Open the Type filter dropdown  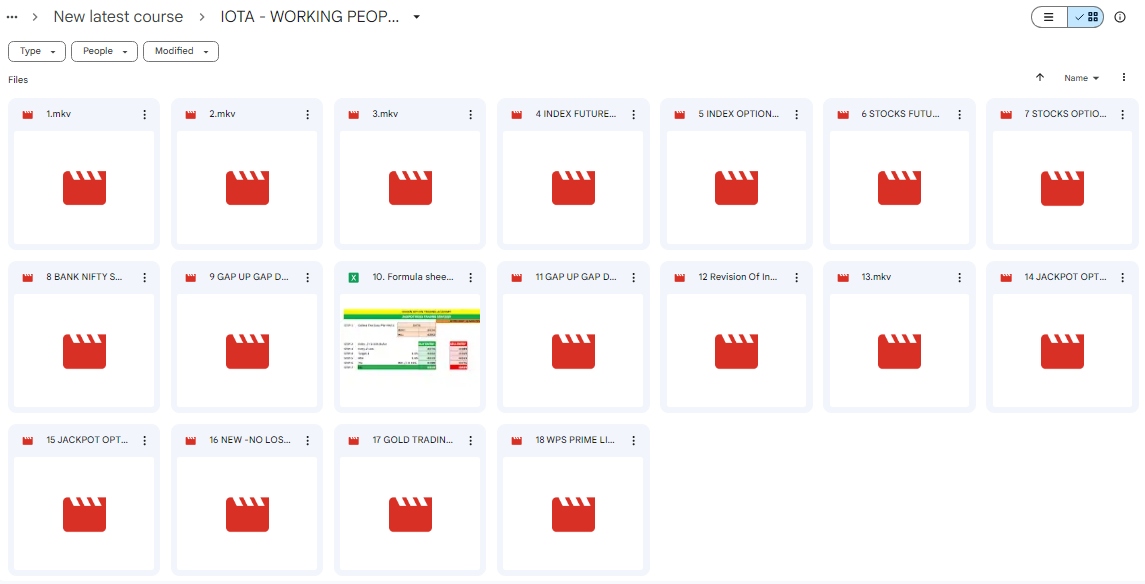(x=37, y=51)
